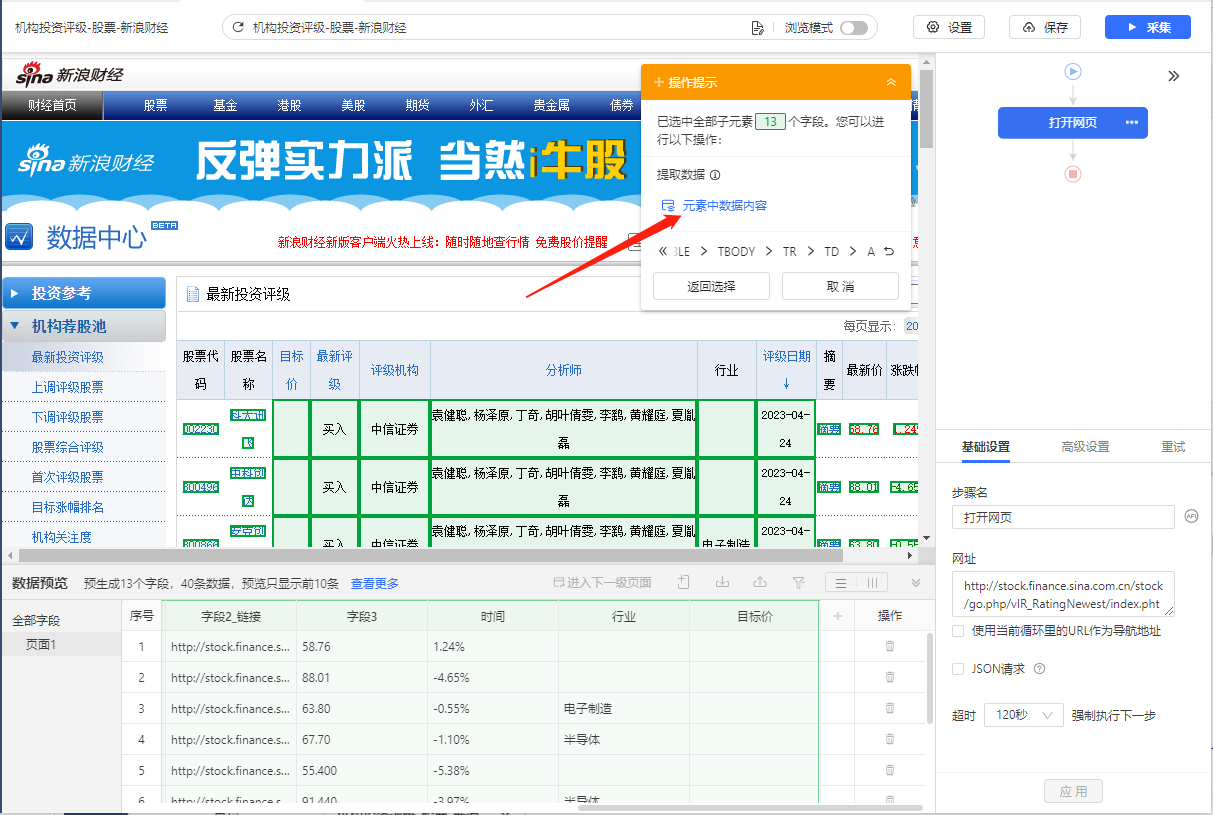The width and height of the screenshot is (1213, 815).
Task: Toggle the 浏览模式 switch
Action: pos(854,28)
